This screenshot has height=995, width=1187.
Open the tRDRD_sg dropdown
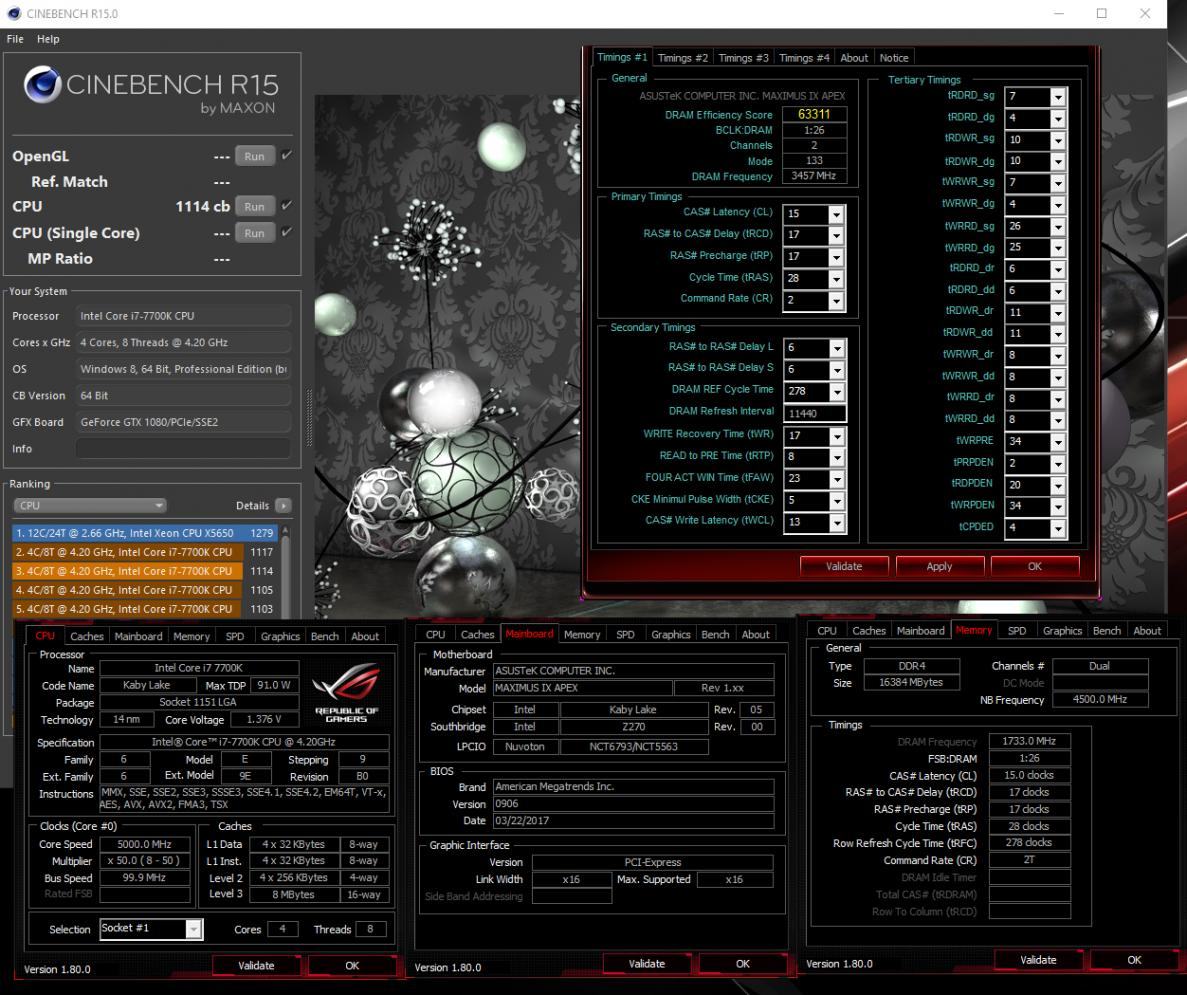pos(1058,97)
